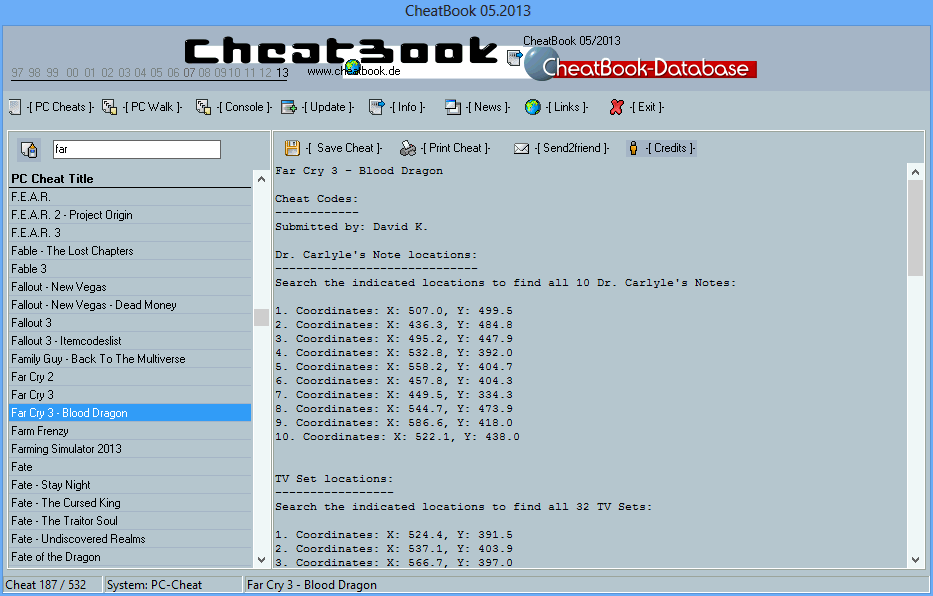Select F.E.A.R. in the cheat list
This screenshot has height=596, width=933.
coord(130,197)
